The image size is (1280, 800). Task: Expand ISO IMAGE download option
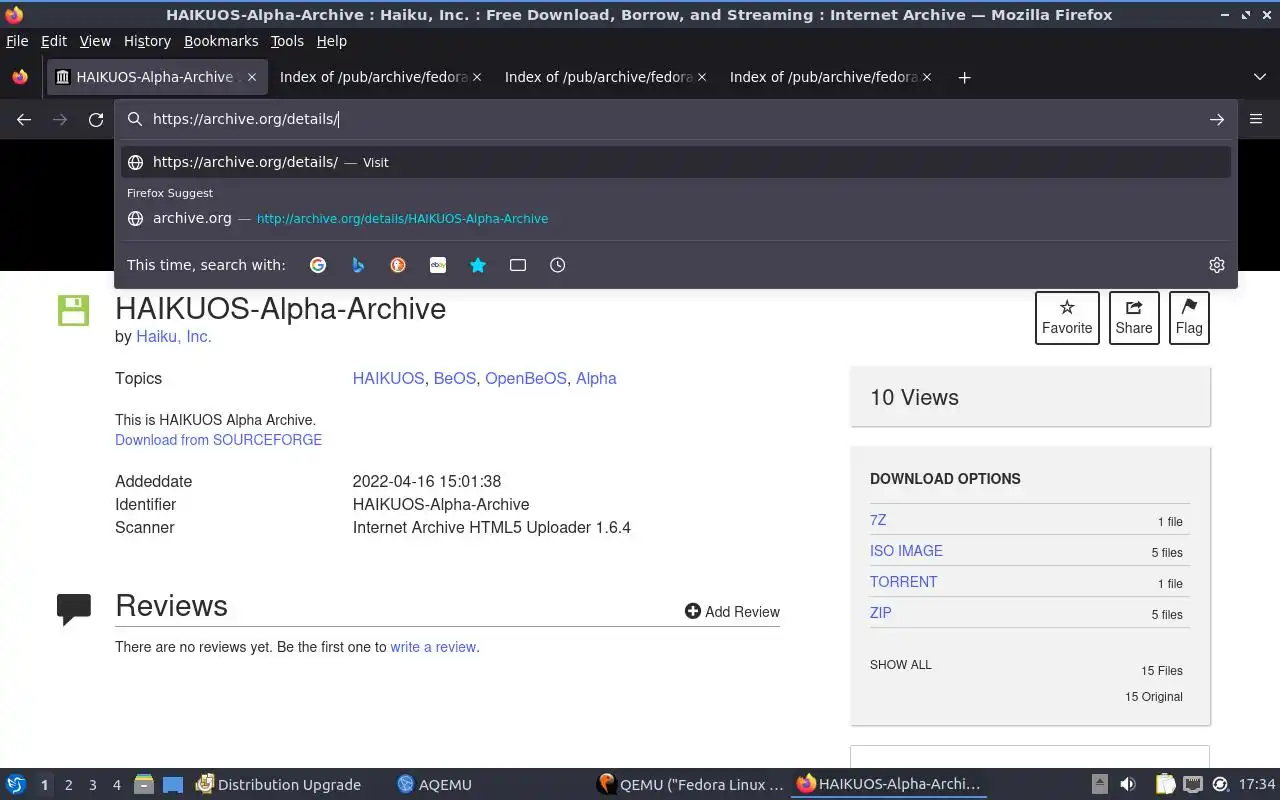pos(906,551)
